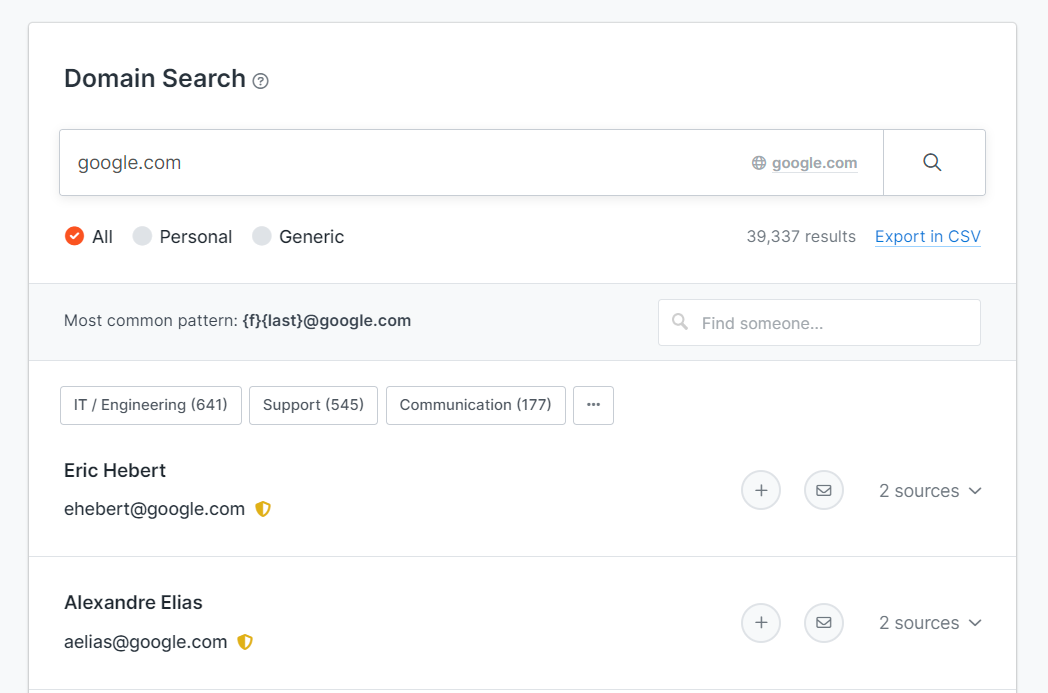1048x693 pixels.
Task: Focus the Find someone search field
Action: tap(819, 323)
